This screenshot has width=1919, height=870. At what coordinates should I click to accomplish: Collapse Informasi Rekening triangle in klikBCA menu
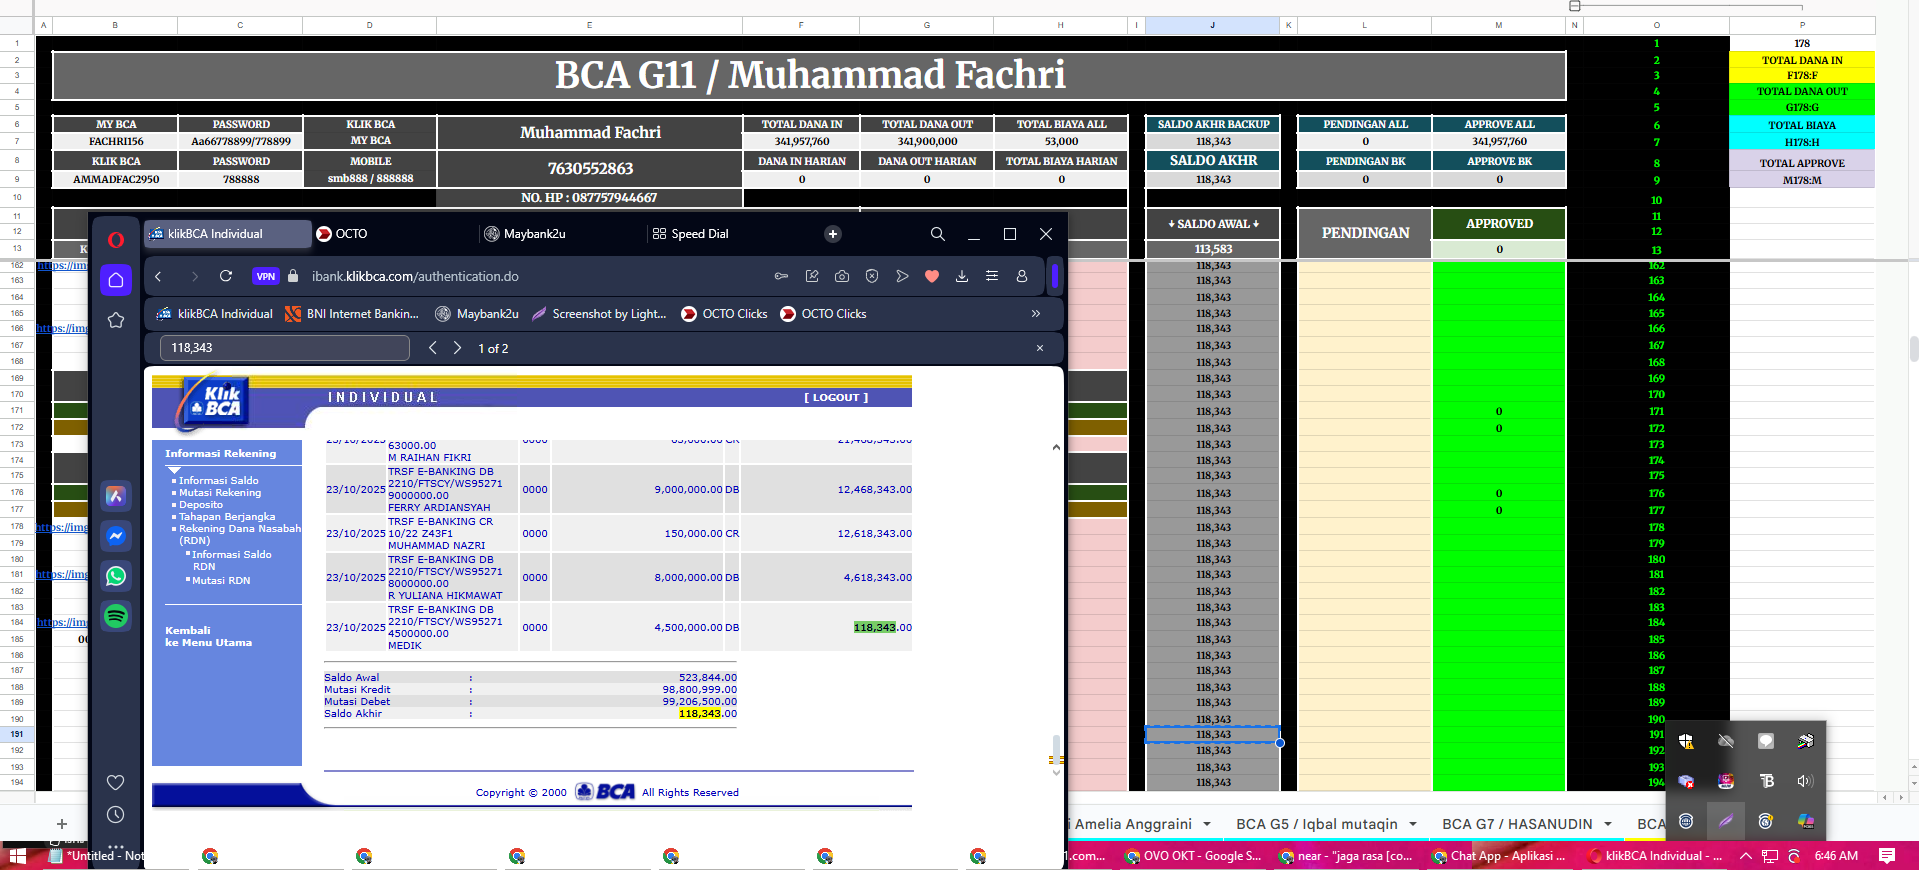coord(174,470)
